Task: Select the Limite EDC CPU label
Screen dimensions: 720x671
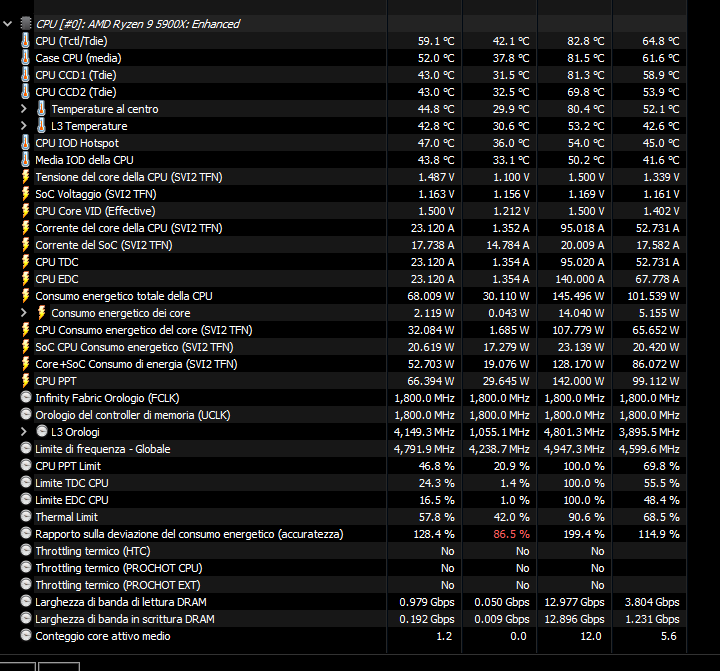Action: pyautogui.click(x=72, y=500)
